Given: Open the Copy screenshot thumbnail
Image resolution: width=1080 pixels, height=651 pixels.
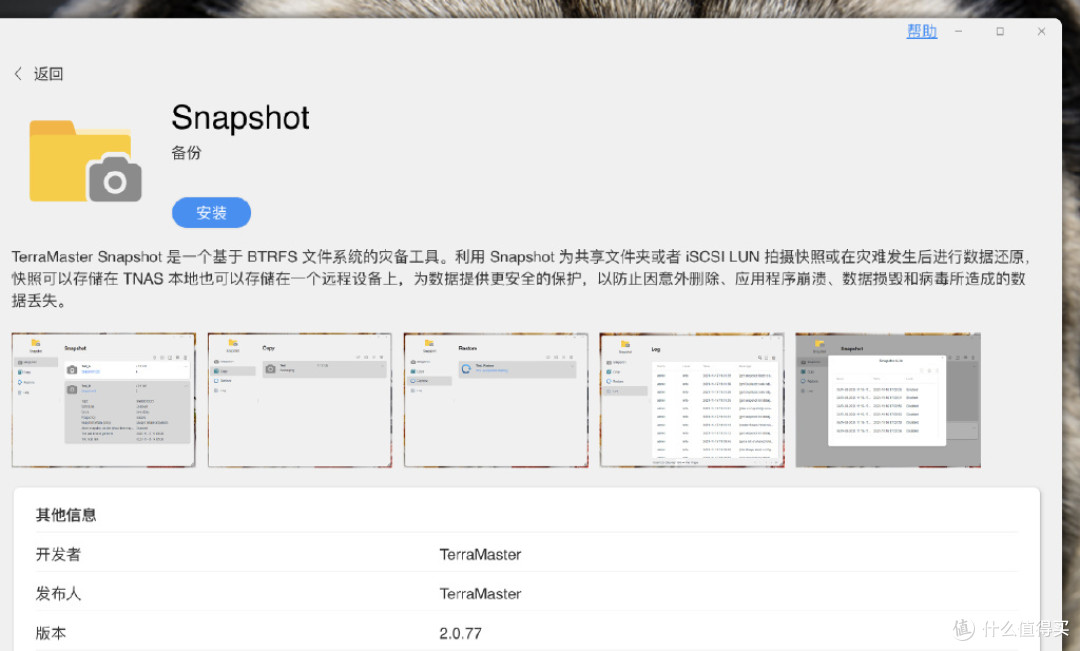Looking at the screenshot, I should click(300, 400).
